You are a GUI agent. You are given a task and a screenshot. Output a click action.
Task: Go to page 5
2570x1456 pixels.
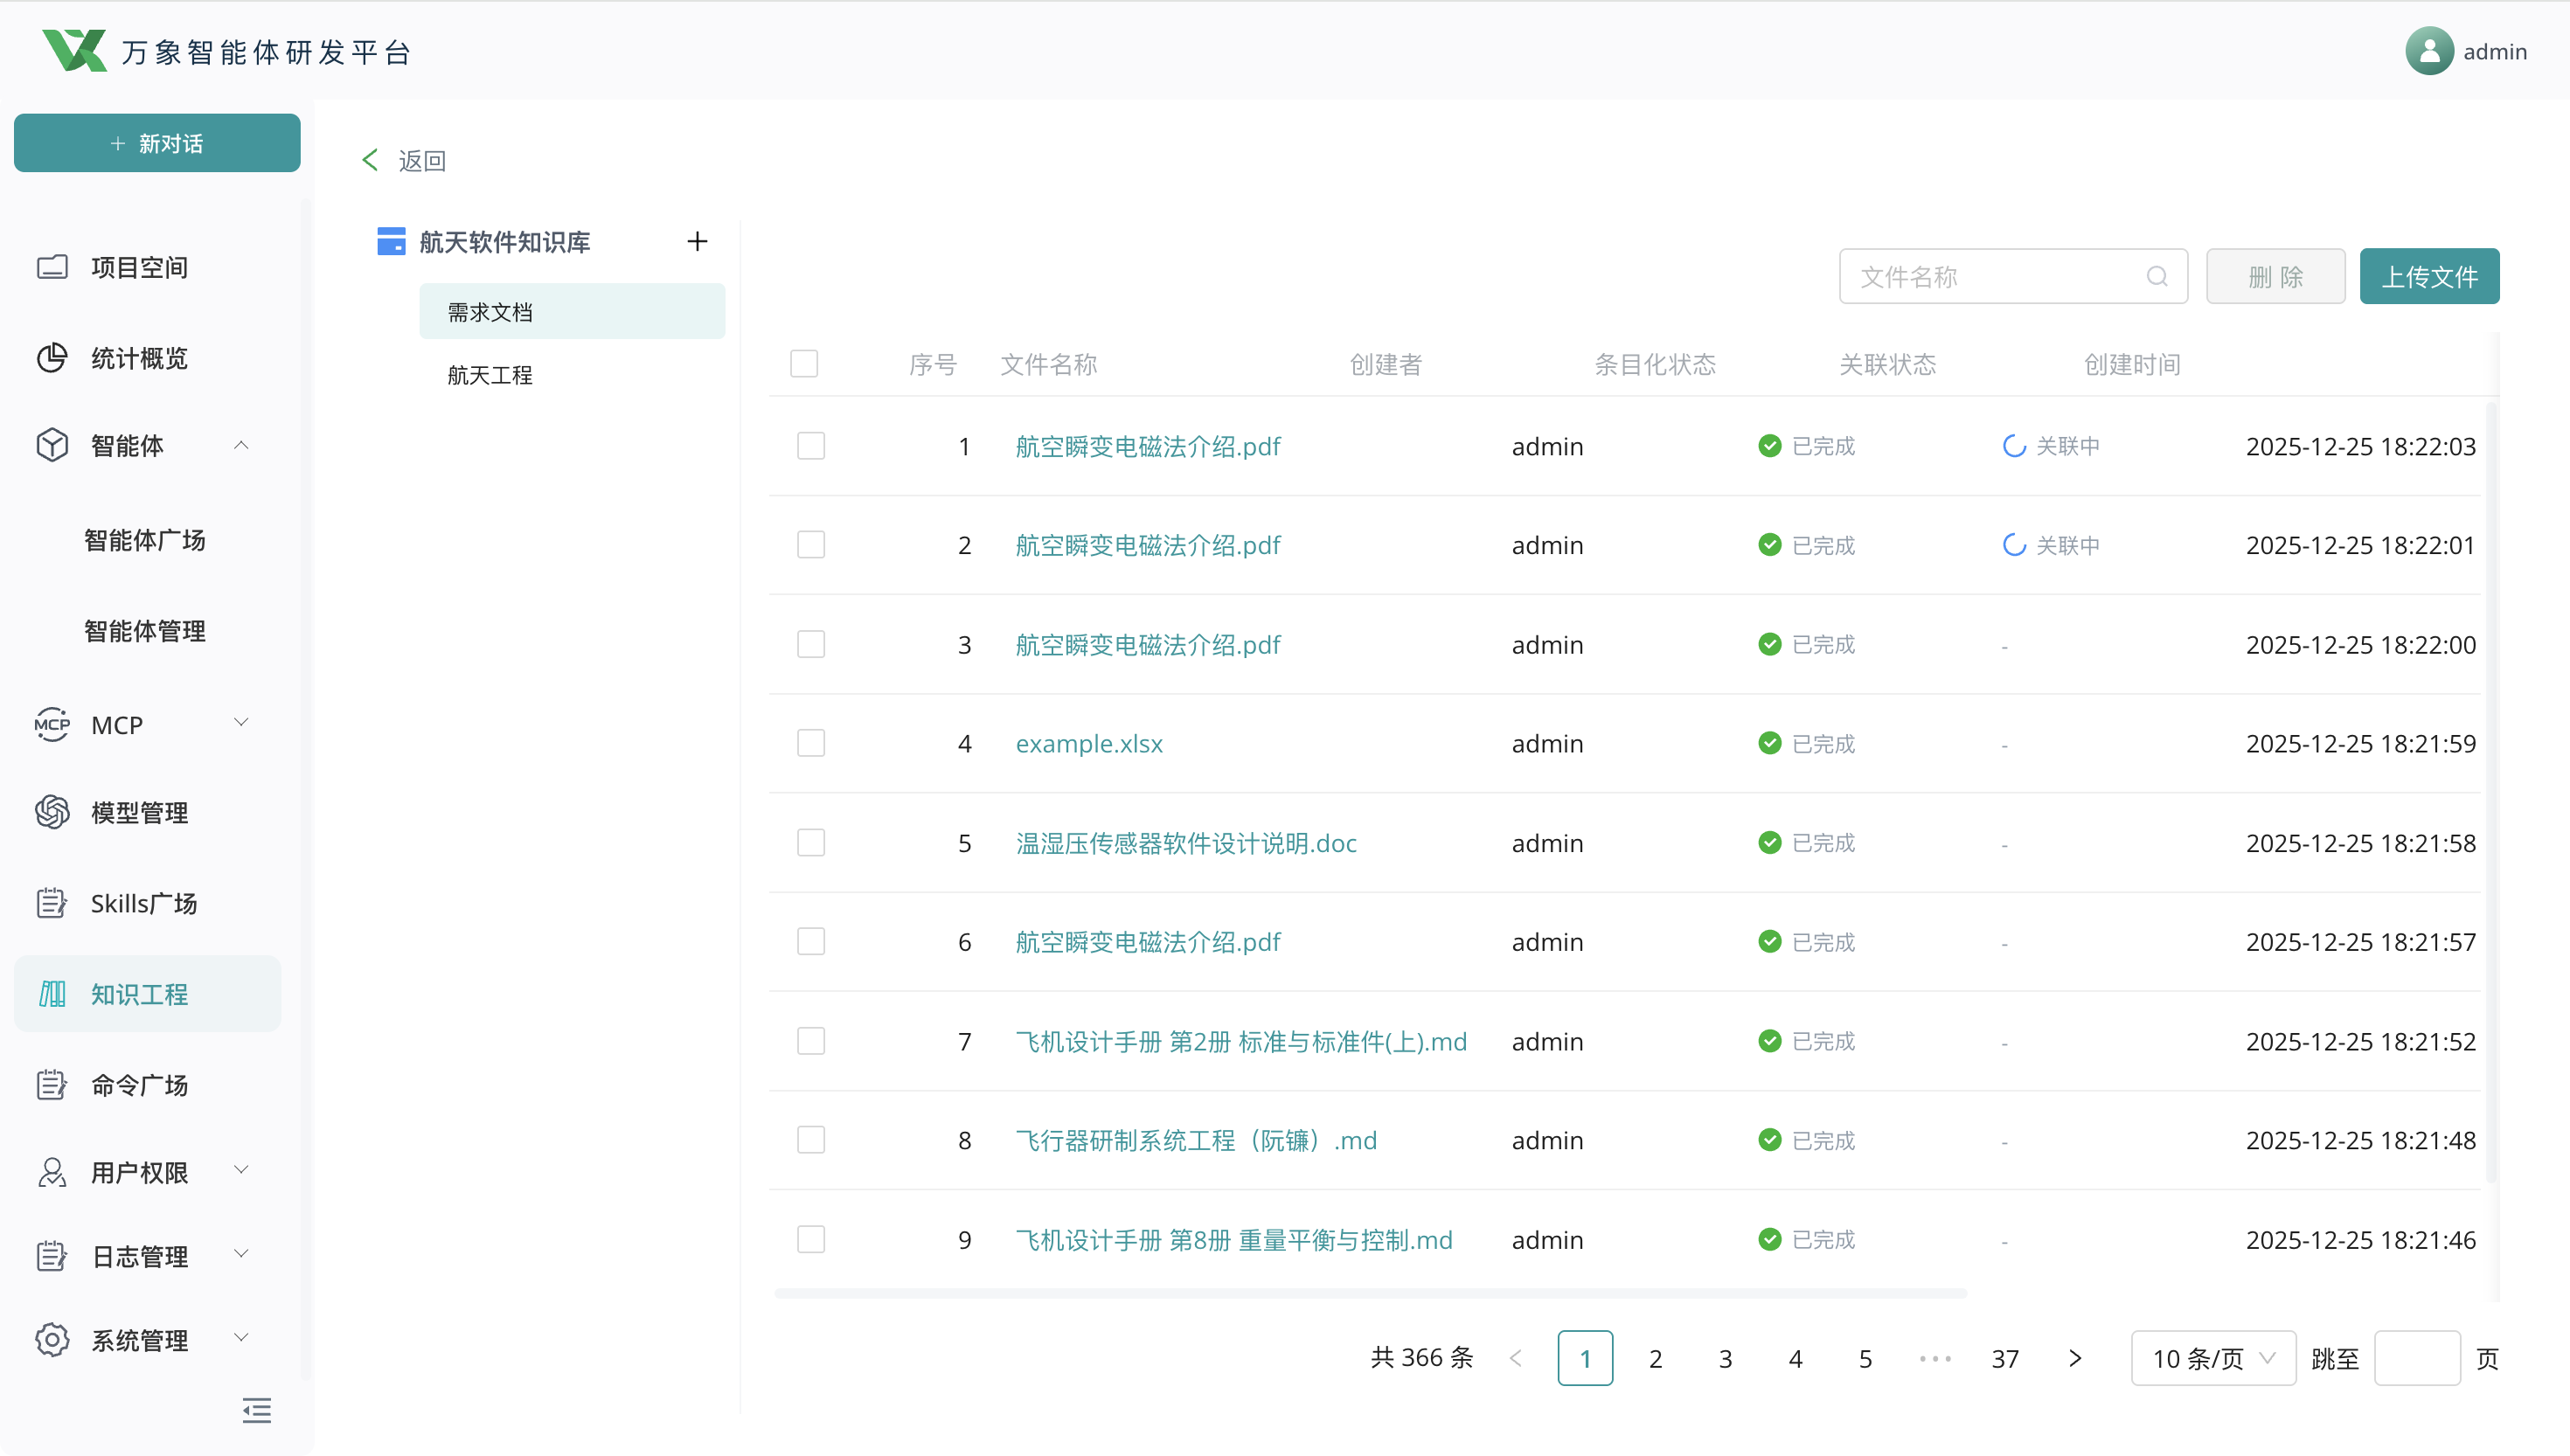tap(1865, 1358)
